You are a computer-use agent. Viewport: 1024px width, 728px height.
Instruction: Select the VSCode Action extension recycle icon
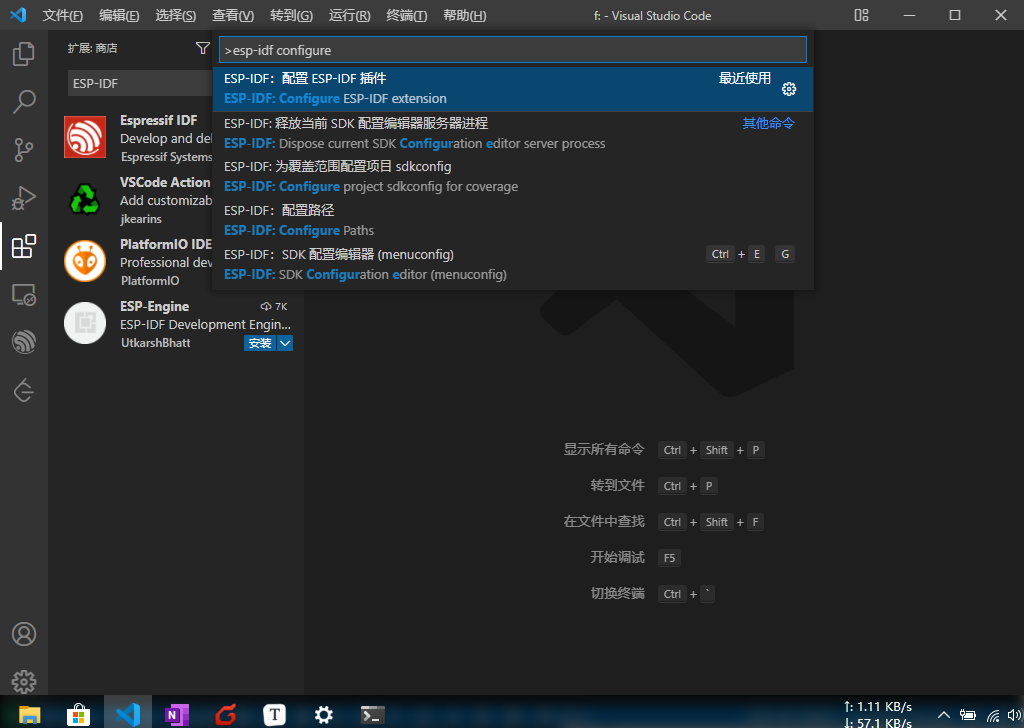click(x=85, y=199)
